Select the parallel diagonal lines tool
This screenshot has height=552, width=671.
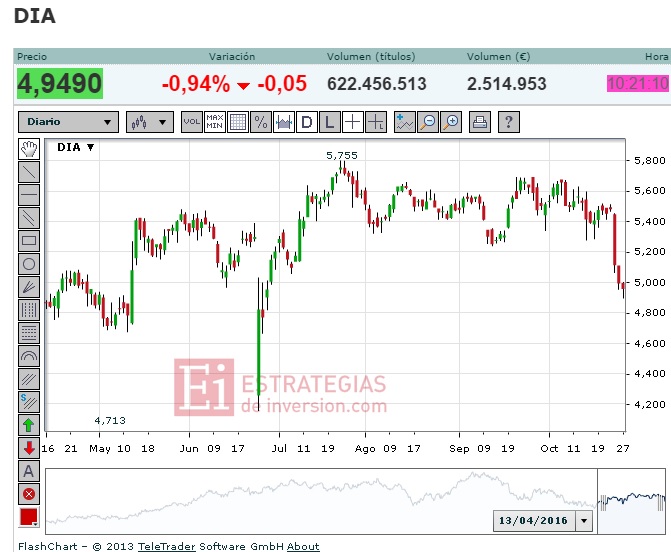(29, 218)
